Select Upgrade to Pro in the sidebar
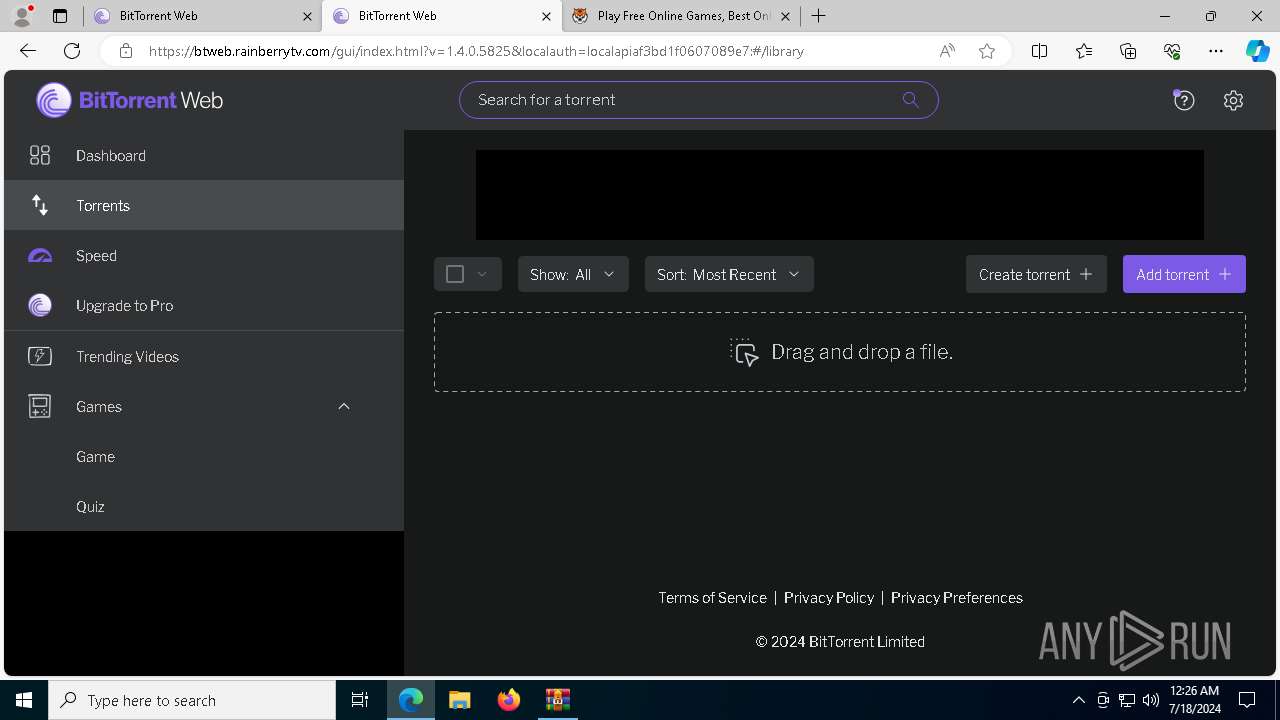Viewport: 1280px width, 720px height. pos(204,306)
